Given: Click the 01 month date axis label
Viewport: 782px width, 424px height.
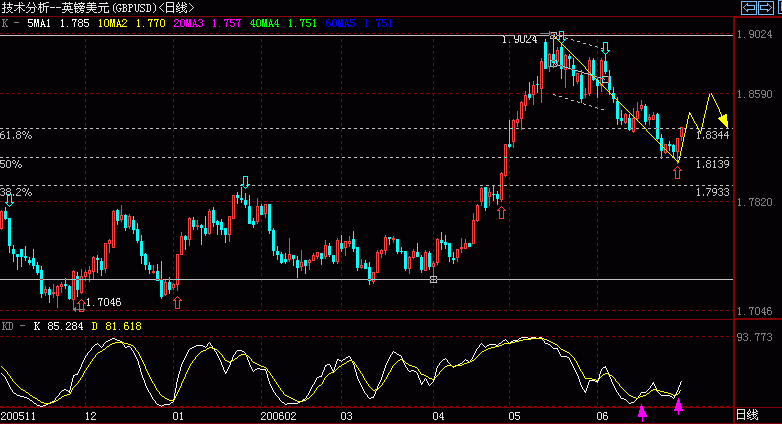Looking at the screenshot, I should coord(178,416).
